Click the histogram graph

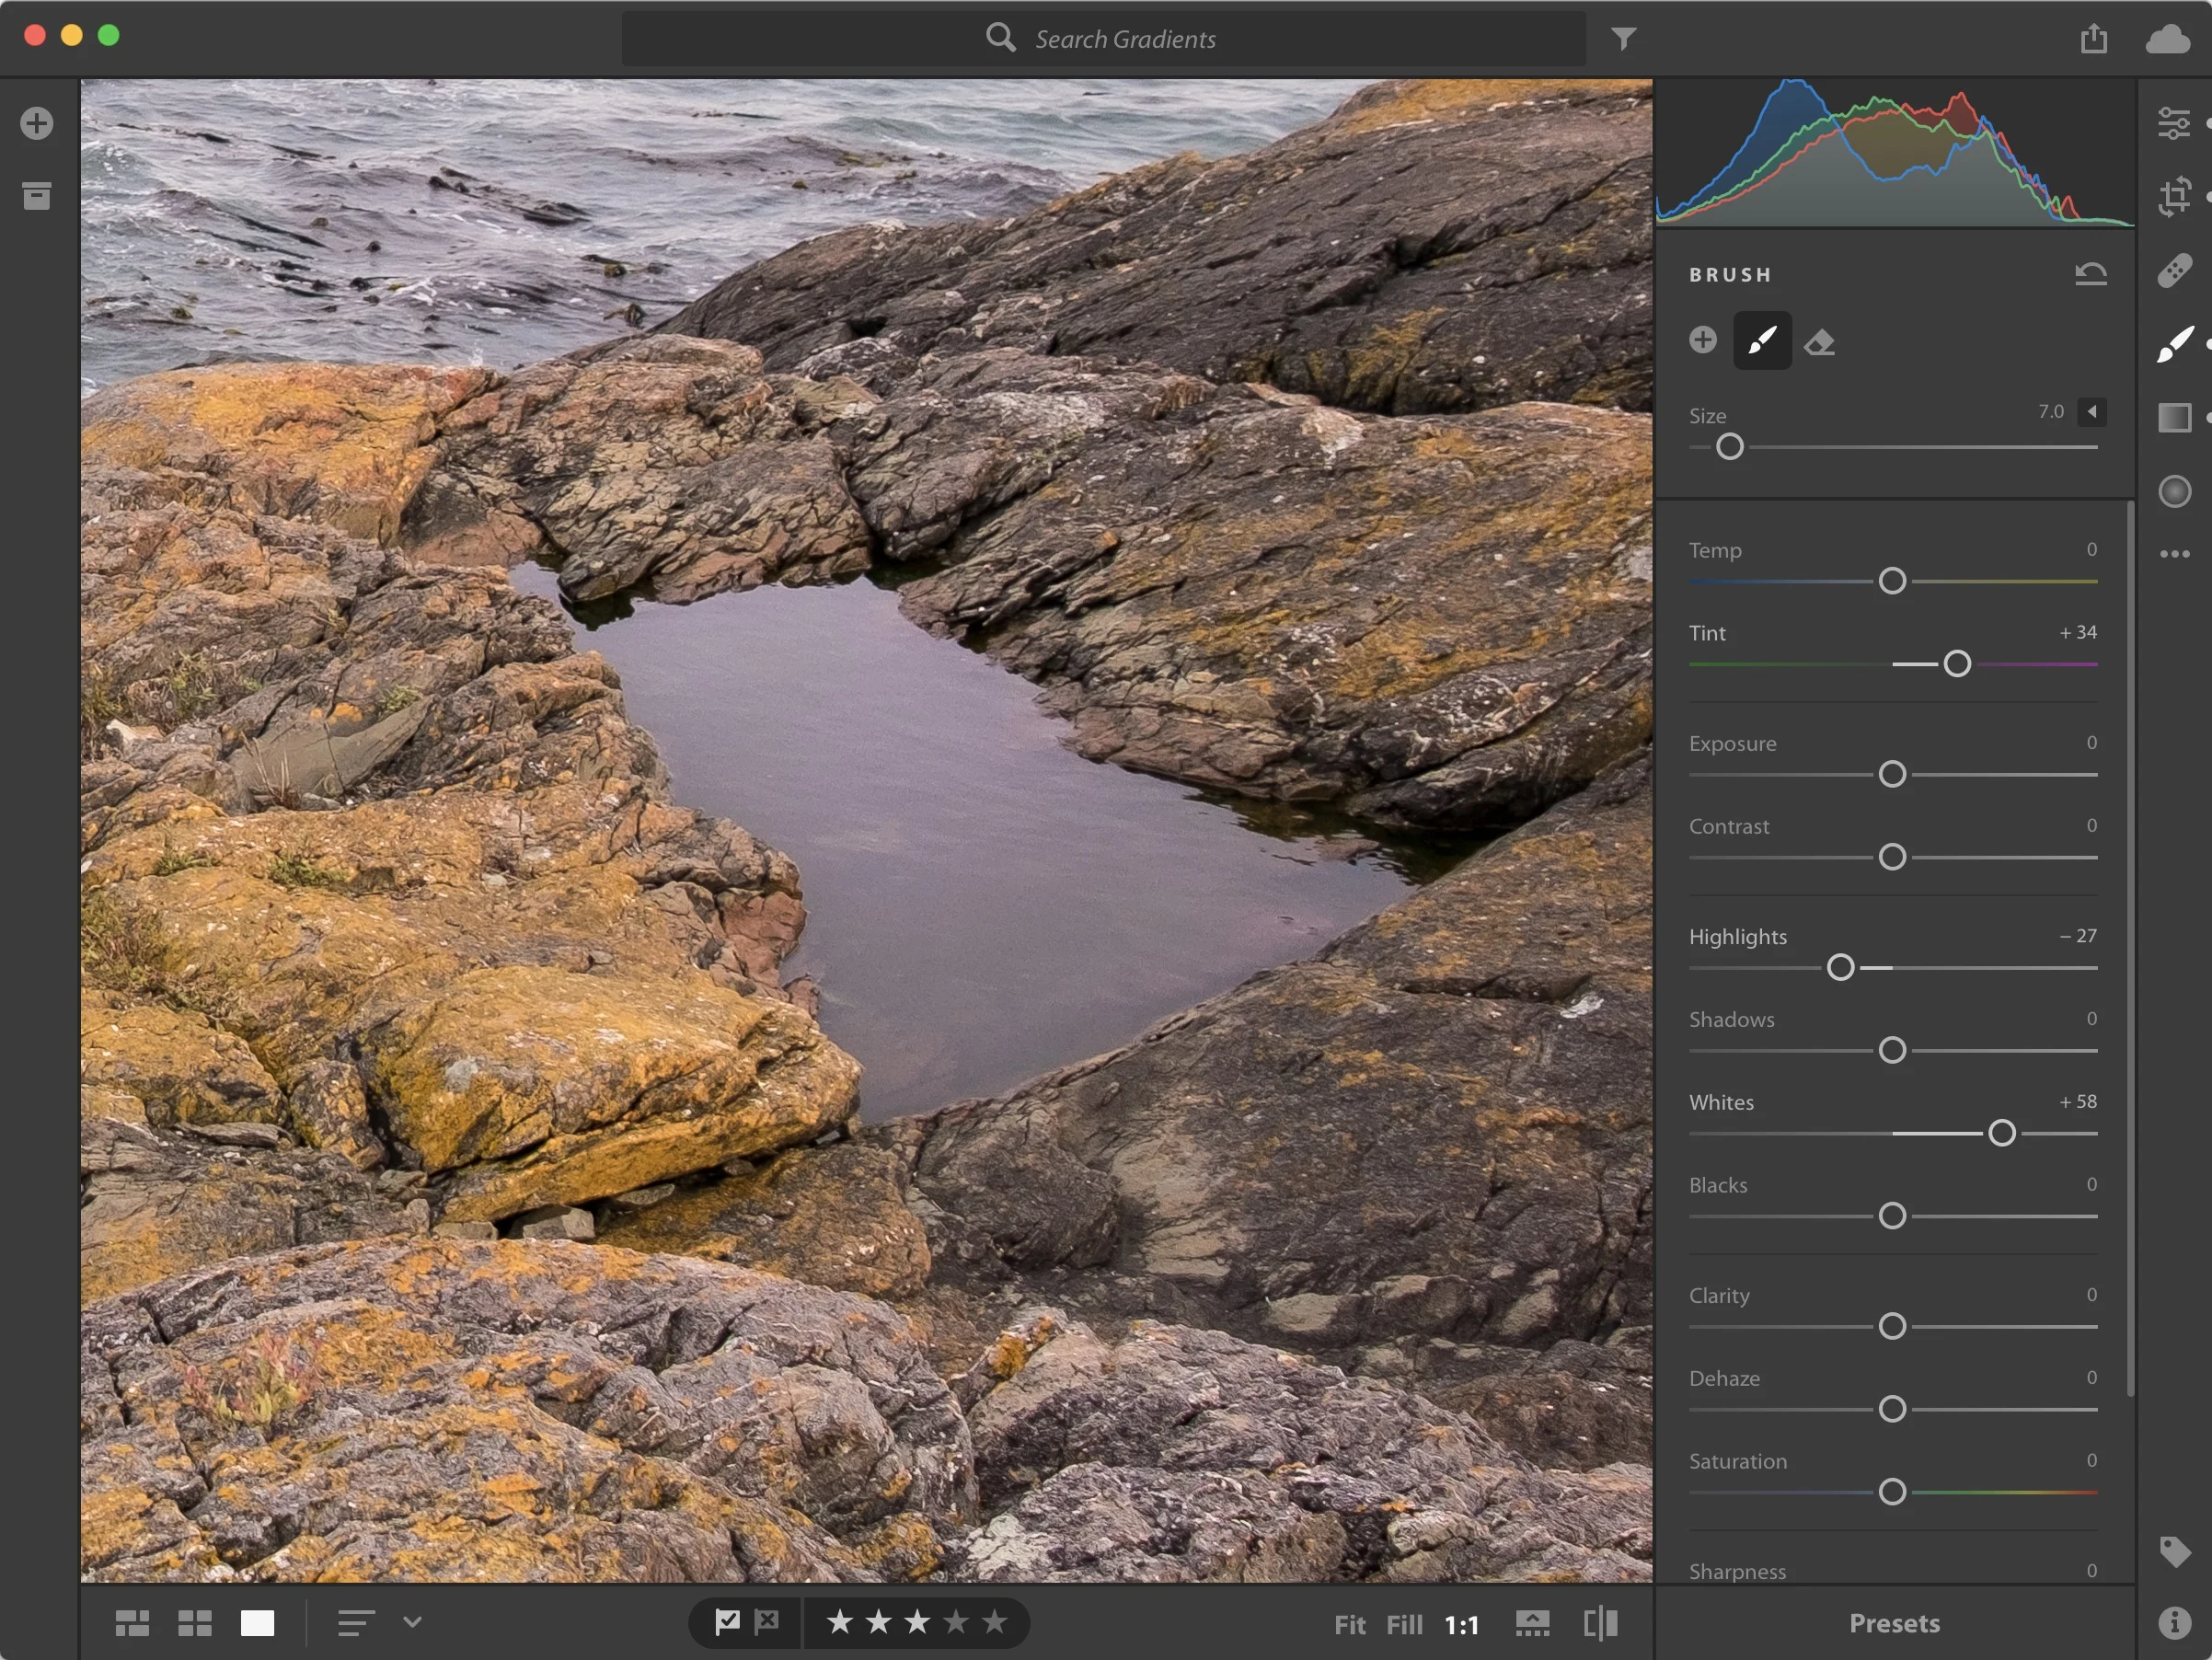(1895, 153)
